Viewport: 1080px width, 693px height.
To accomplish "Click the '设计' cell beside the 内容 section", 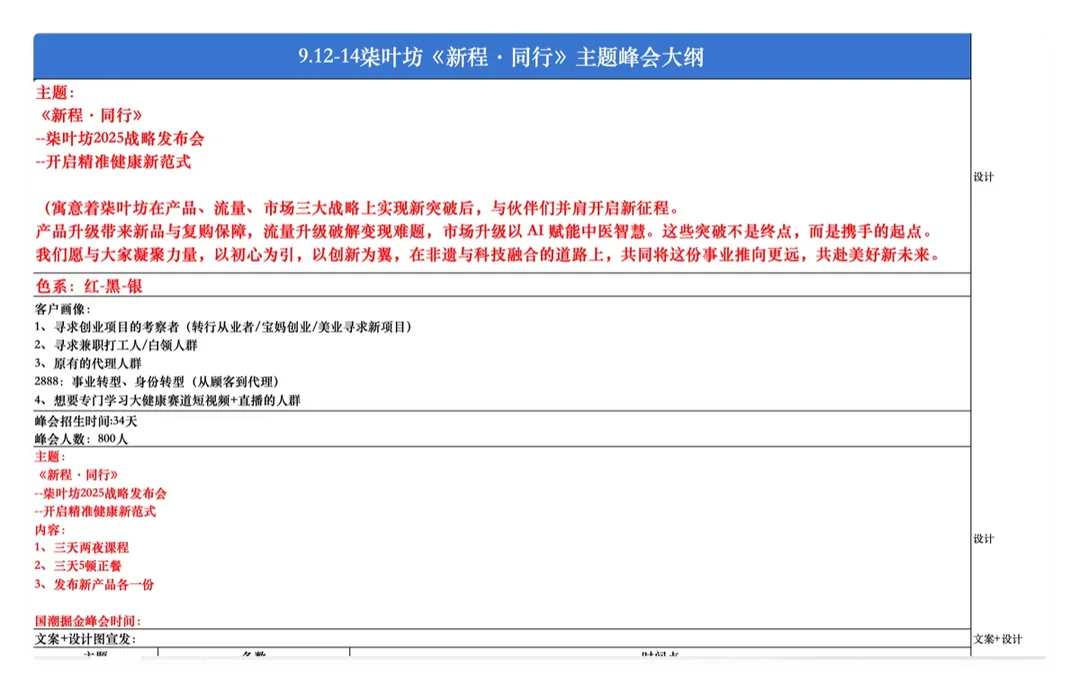I will pos(984,539).
